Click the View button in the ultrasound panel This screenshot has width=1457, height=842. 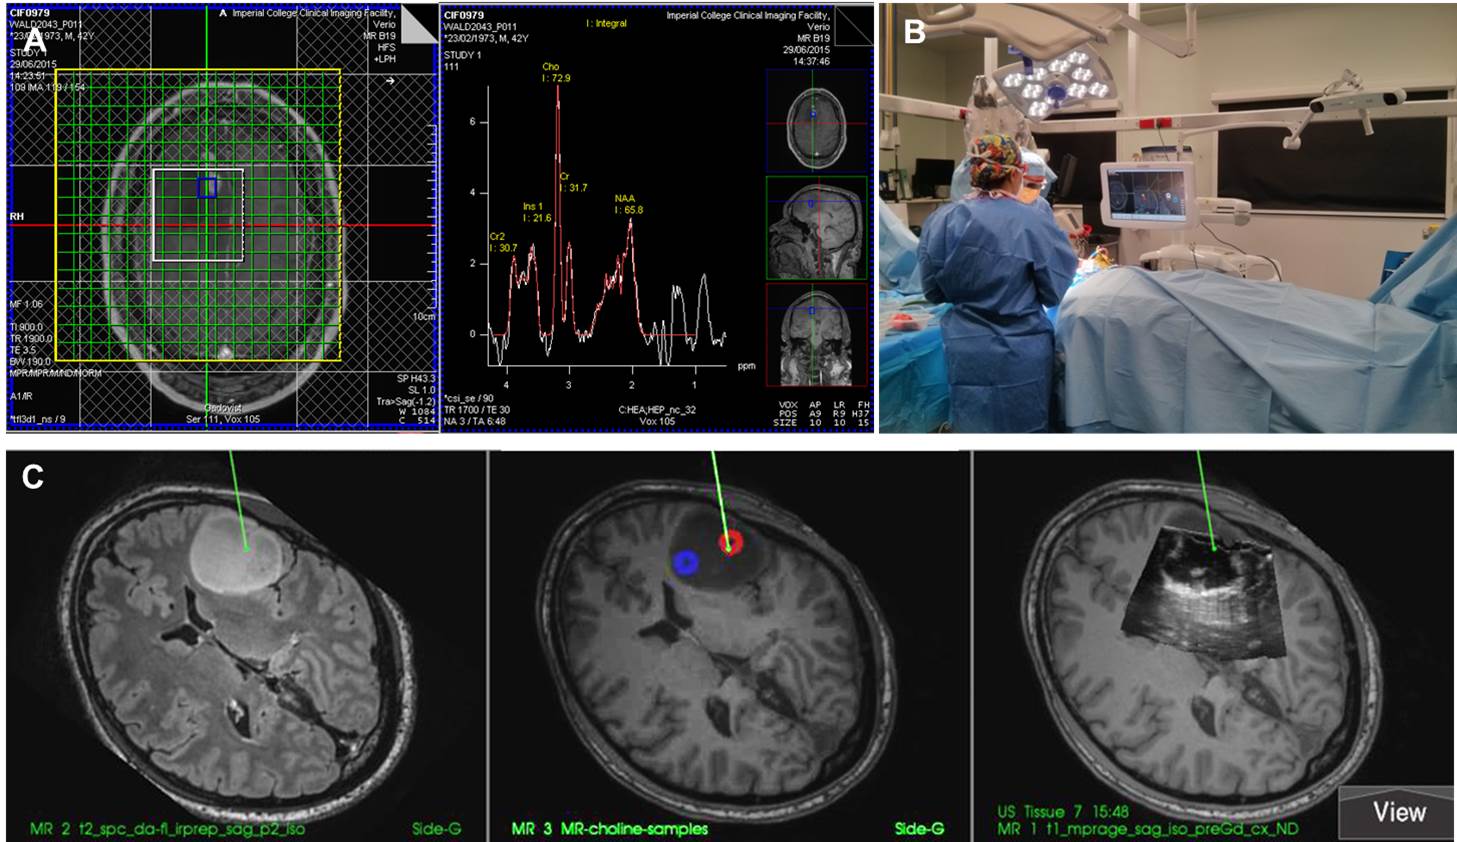(x=1397, y=811)
